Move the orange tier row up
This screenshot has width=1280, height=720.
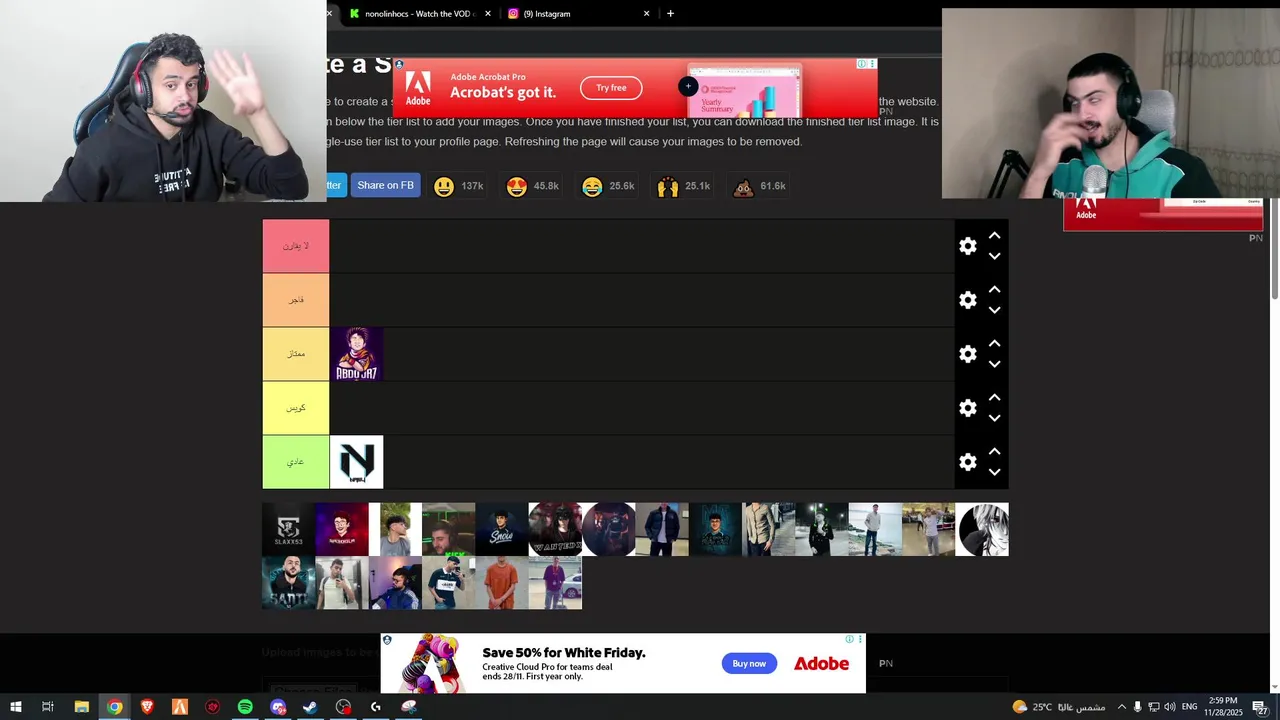pos(995,290)
